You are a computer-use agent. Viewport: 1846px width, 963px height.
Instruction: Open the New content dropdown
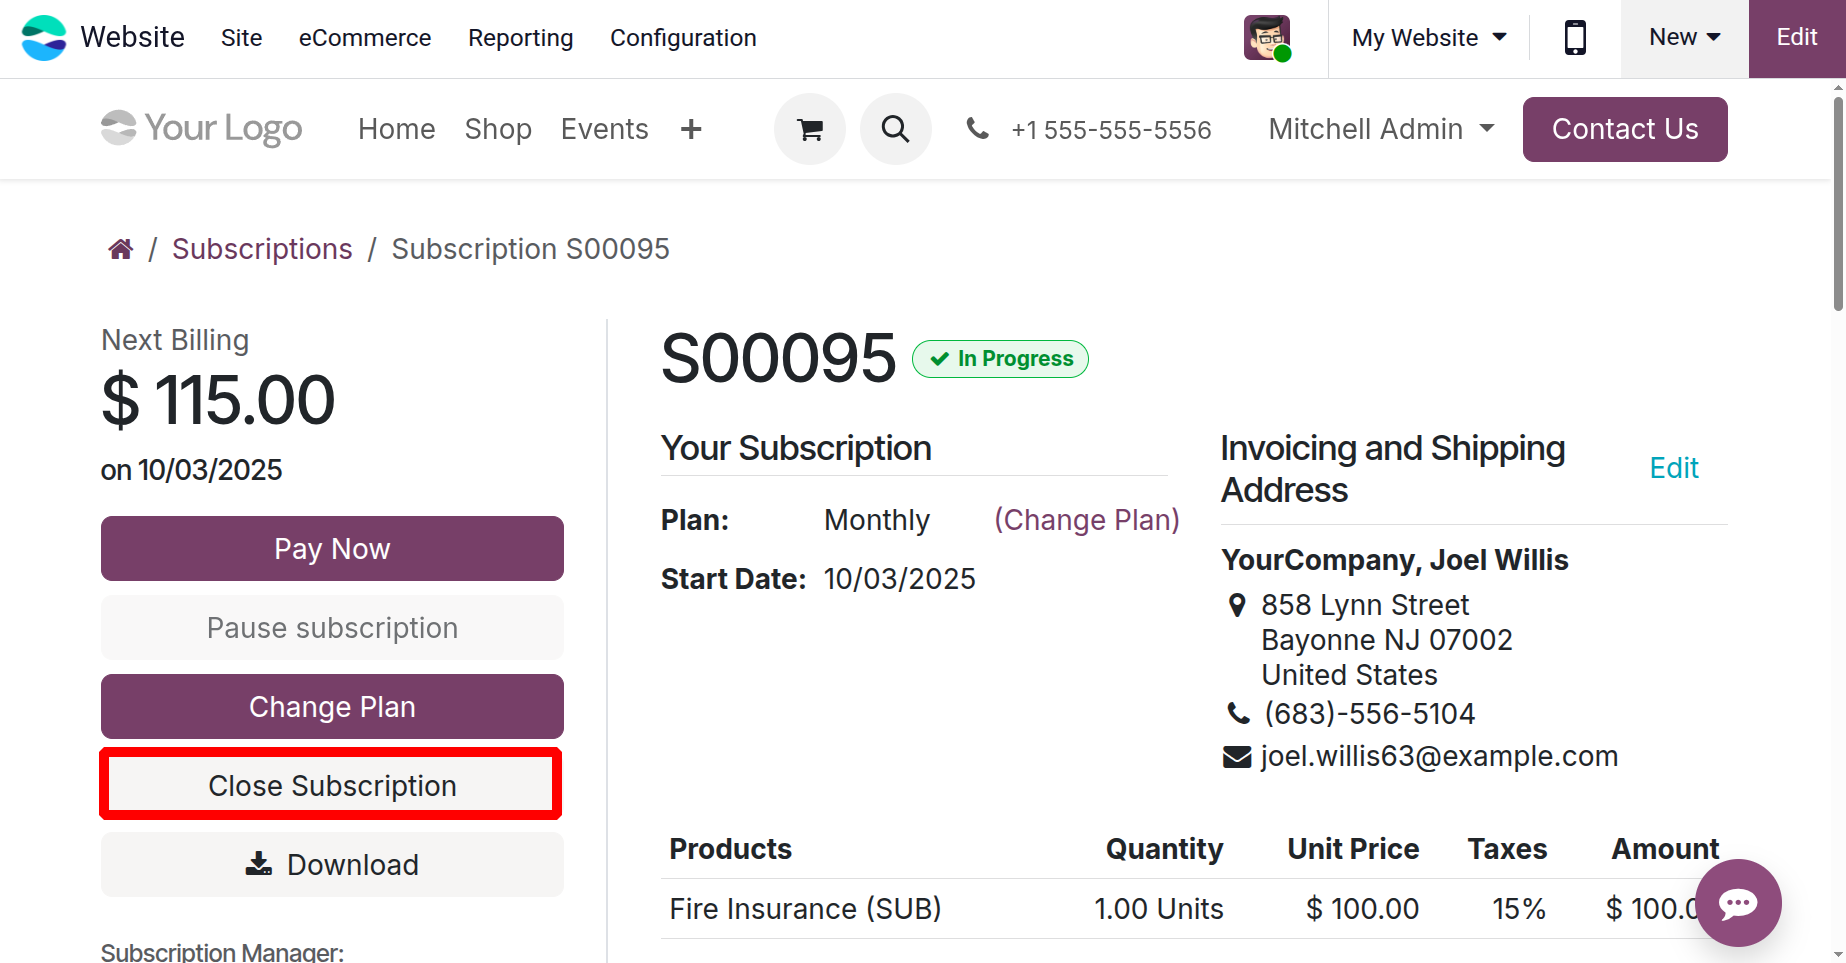pyautogui.click(x=1684, y=38)
